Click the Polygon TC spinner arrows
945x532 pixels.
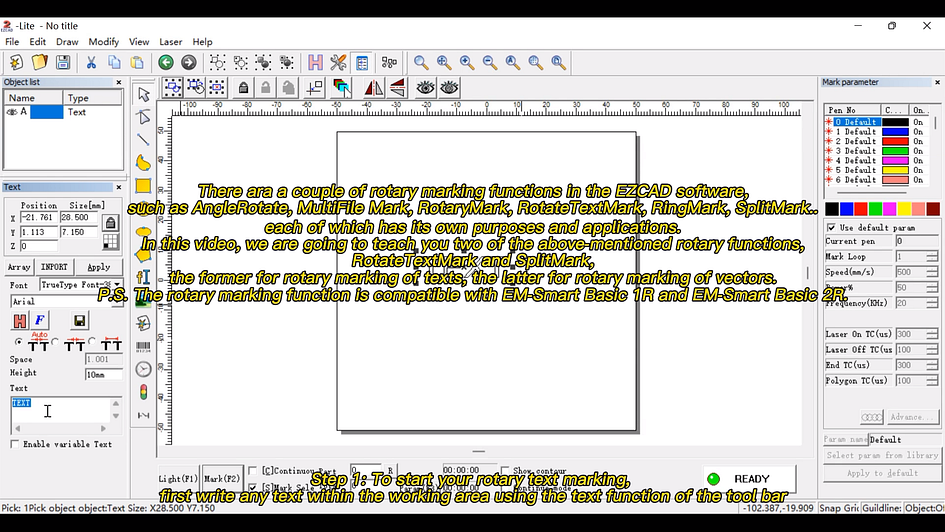[x=932, y=381]
